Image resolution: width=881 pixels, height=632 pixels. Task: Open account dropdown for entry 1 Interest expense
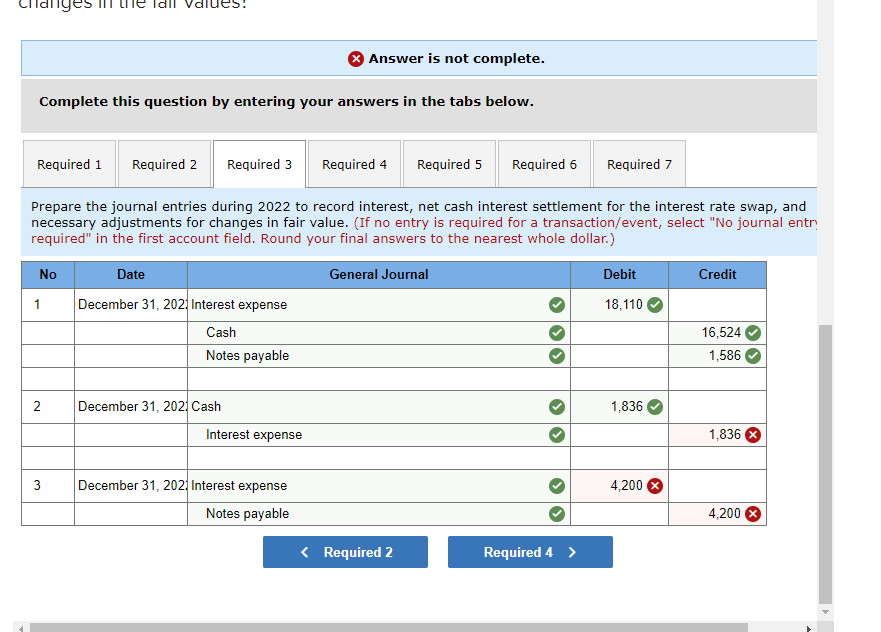(379, 304)
